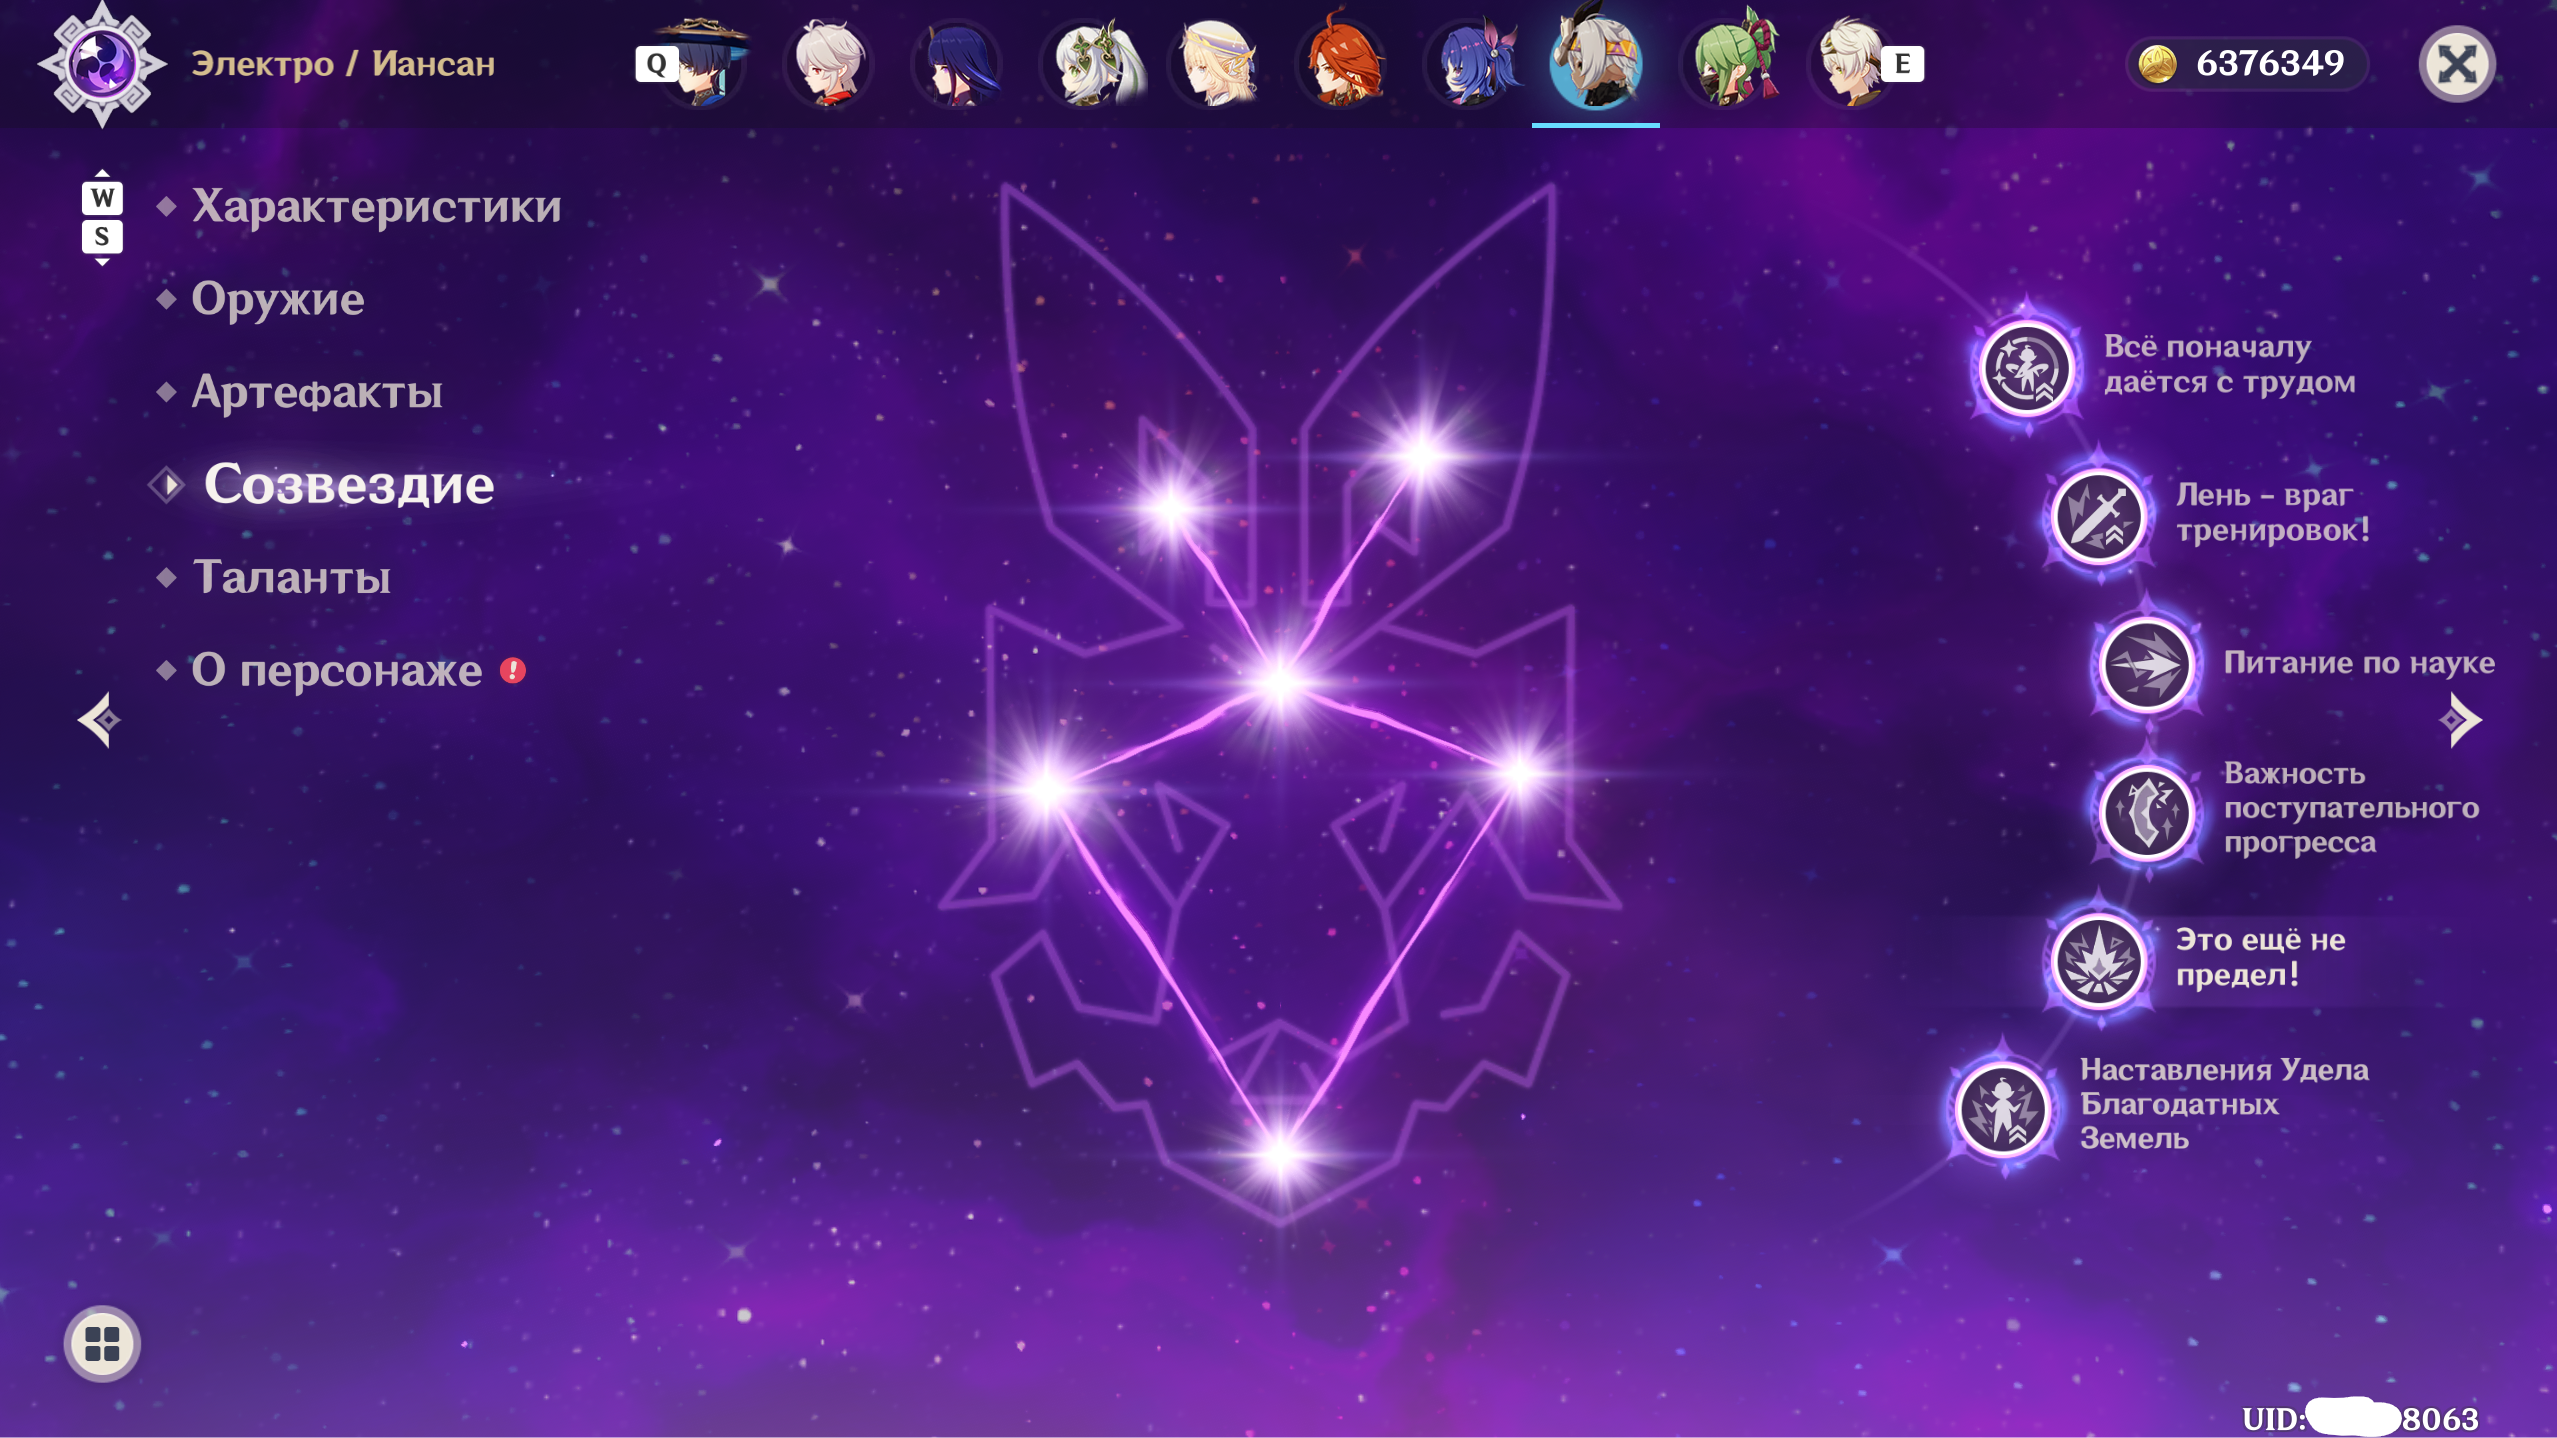Click the W key navigation hint
The height and width of the screenshot is (1438, 2557).
click(x=102, y=197)
